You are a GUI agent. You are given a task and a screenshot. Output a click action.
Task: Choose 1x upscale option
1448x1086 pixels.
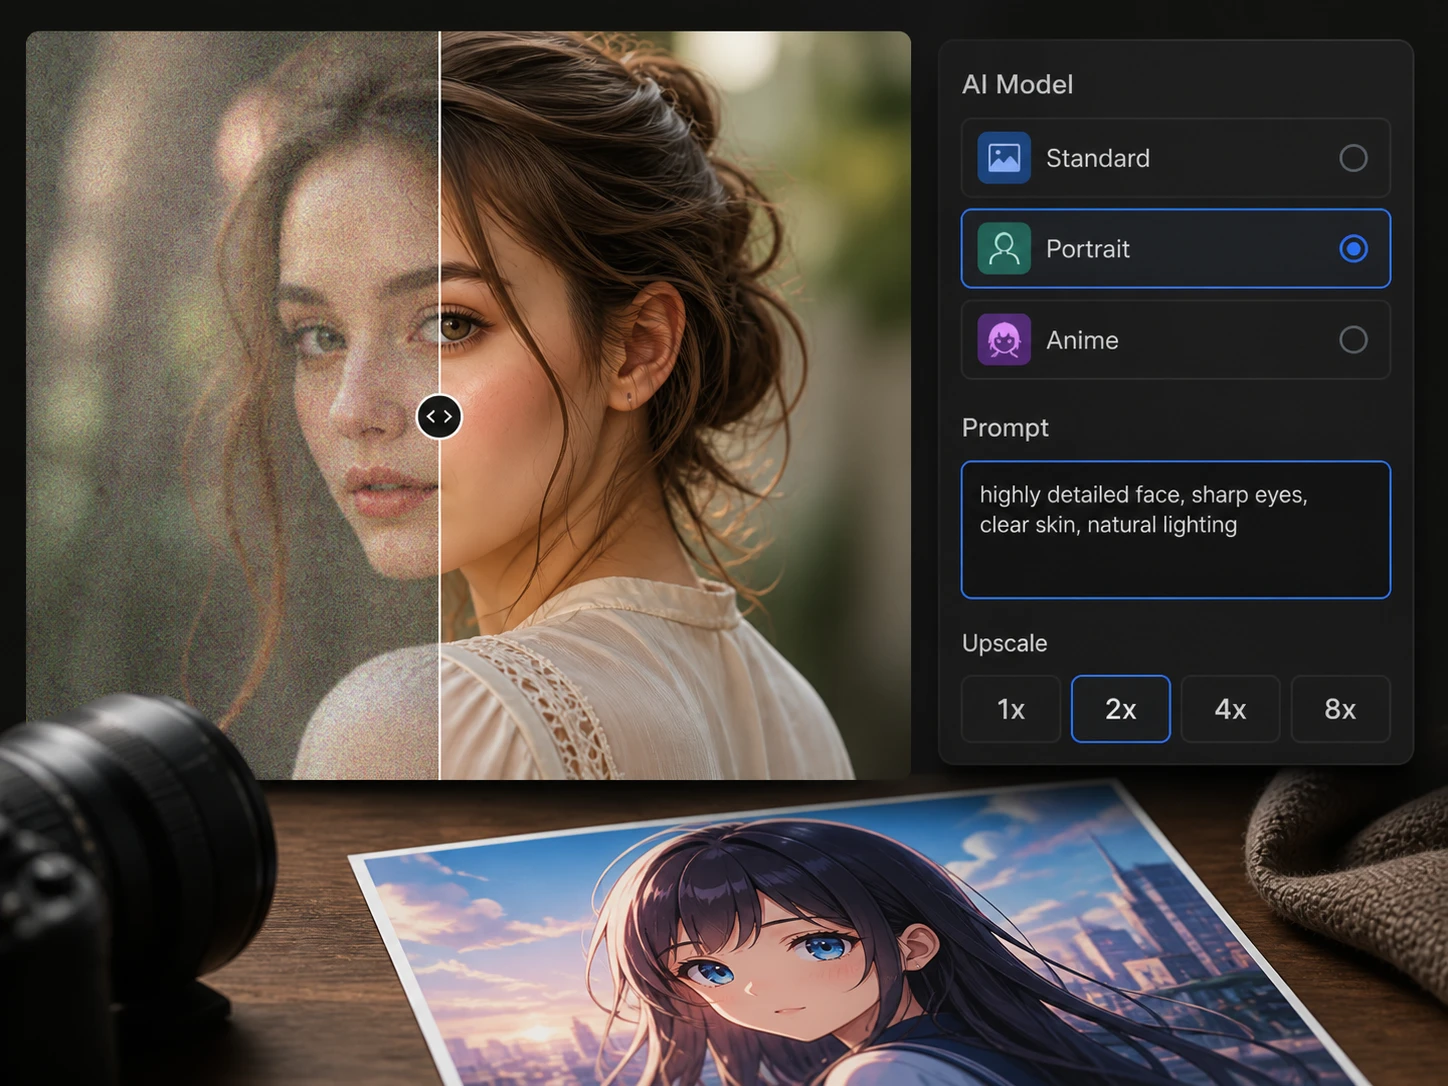coord(1011,709)
